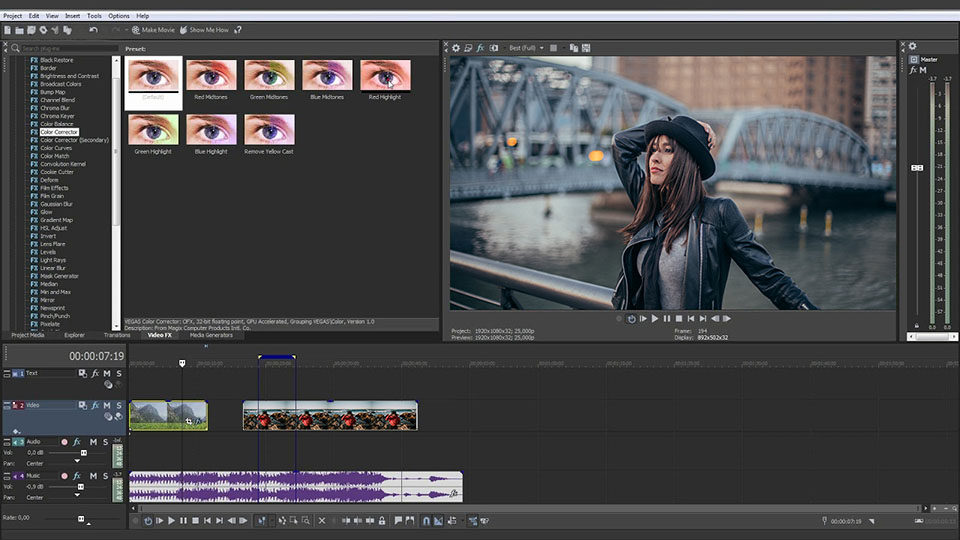Click the timeline Play button
960x540 pixels.
coord(171,521)
